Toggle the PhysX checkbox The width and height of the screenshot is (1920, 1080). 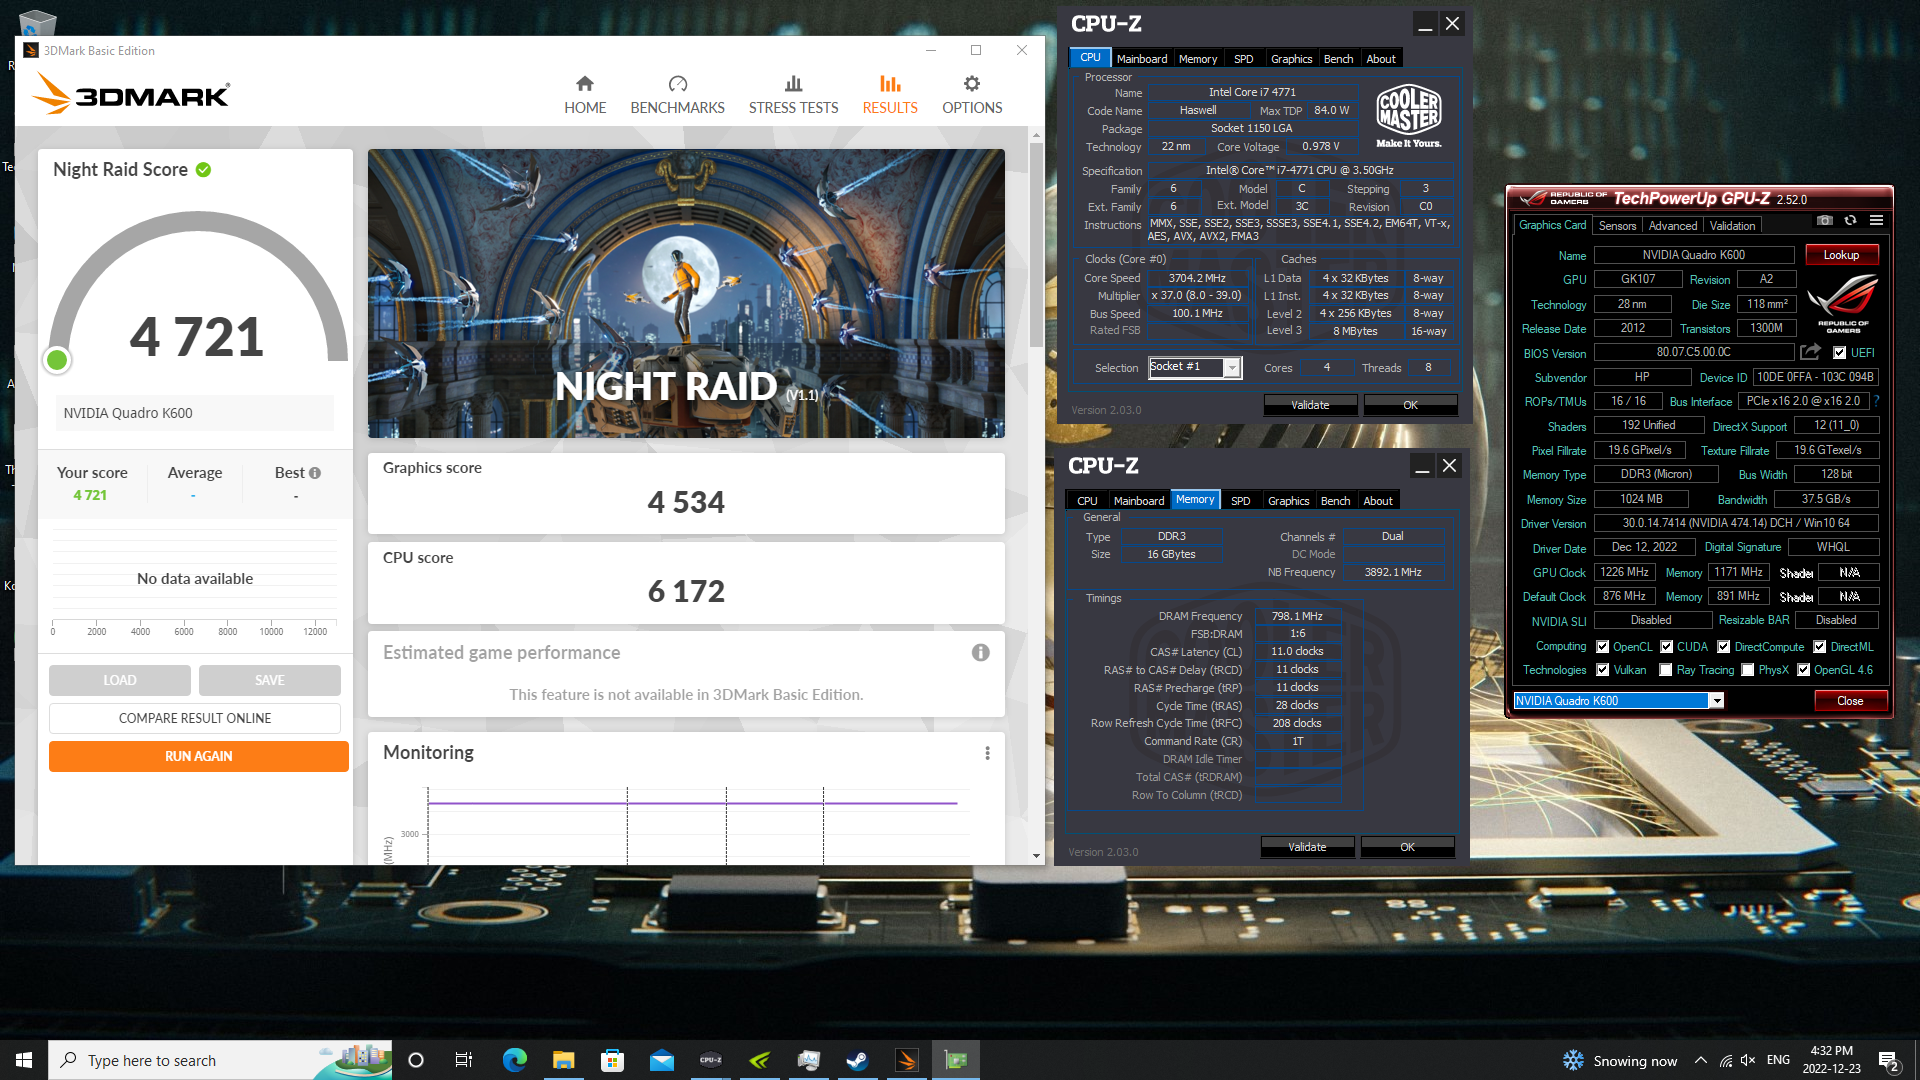[1747, 670]
